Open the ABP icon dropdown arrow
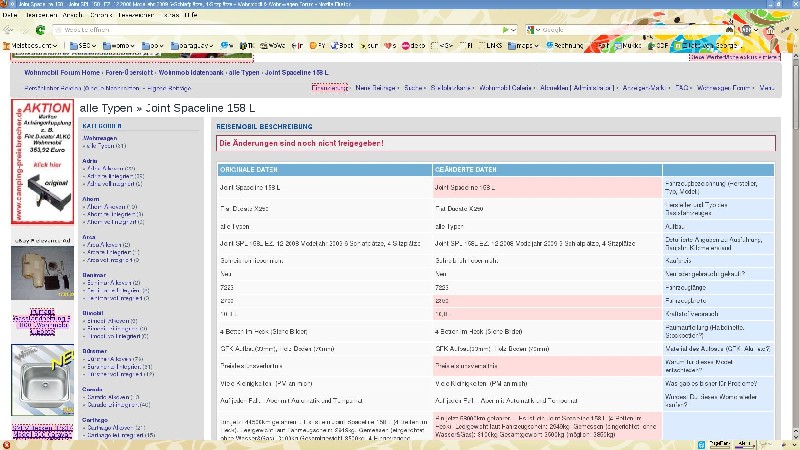This screenshot has height=450, width=800. click(x=756, y=31)
